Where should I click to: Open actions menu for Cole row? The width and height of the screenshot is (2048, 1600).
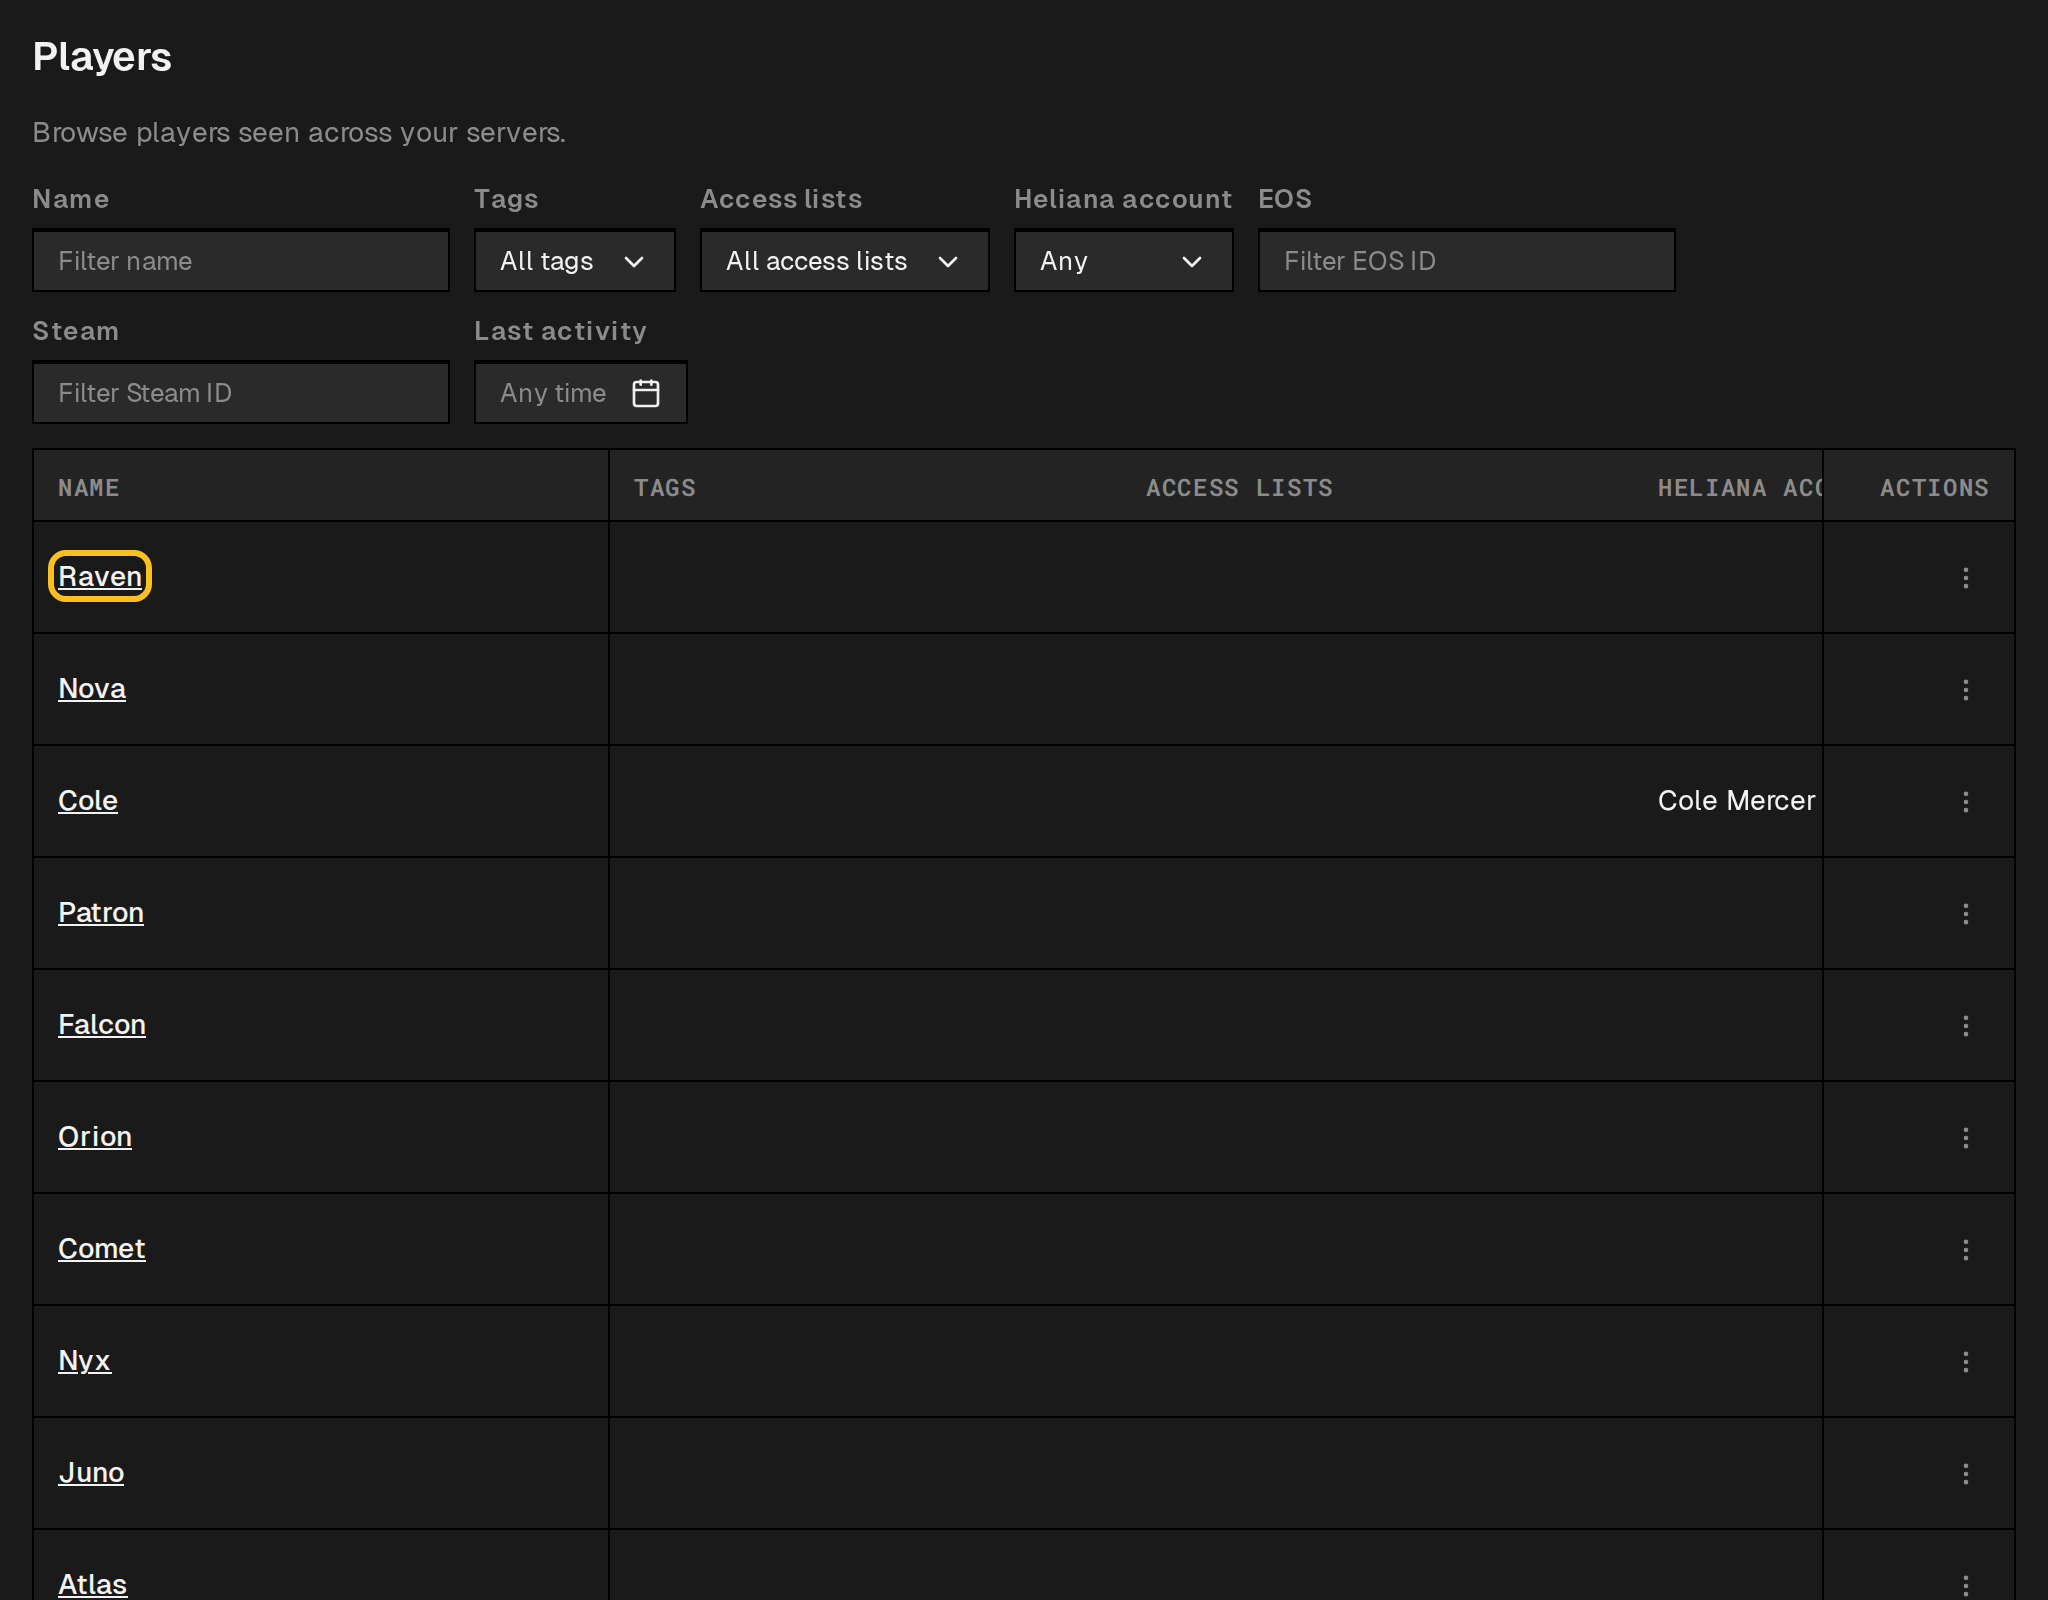coord(1965,802)
